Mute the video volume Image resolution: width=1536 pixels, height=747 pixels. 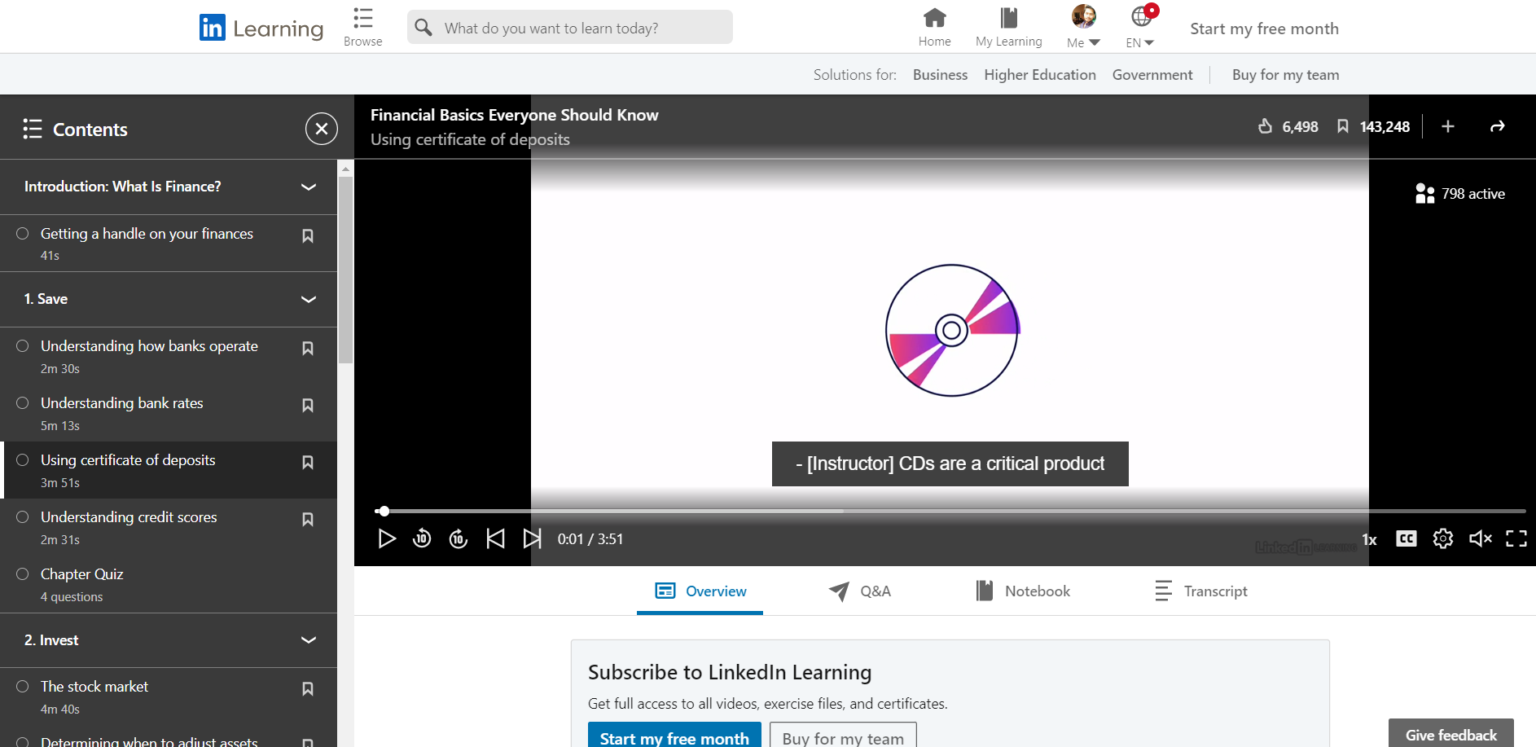click(x=1479, y=538)
